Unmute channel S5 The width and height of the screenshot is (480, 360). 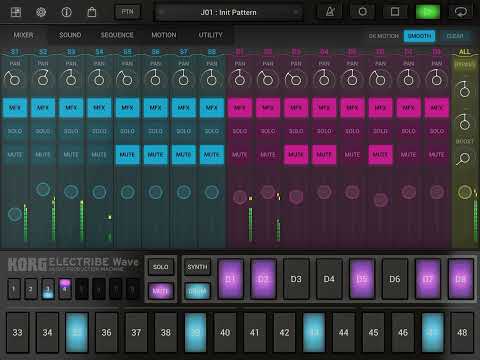click(127, 155)
